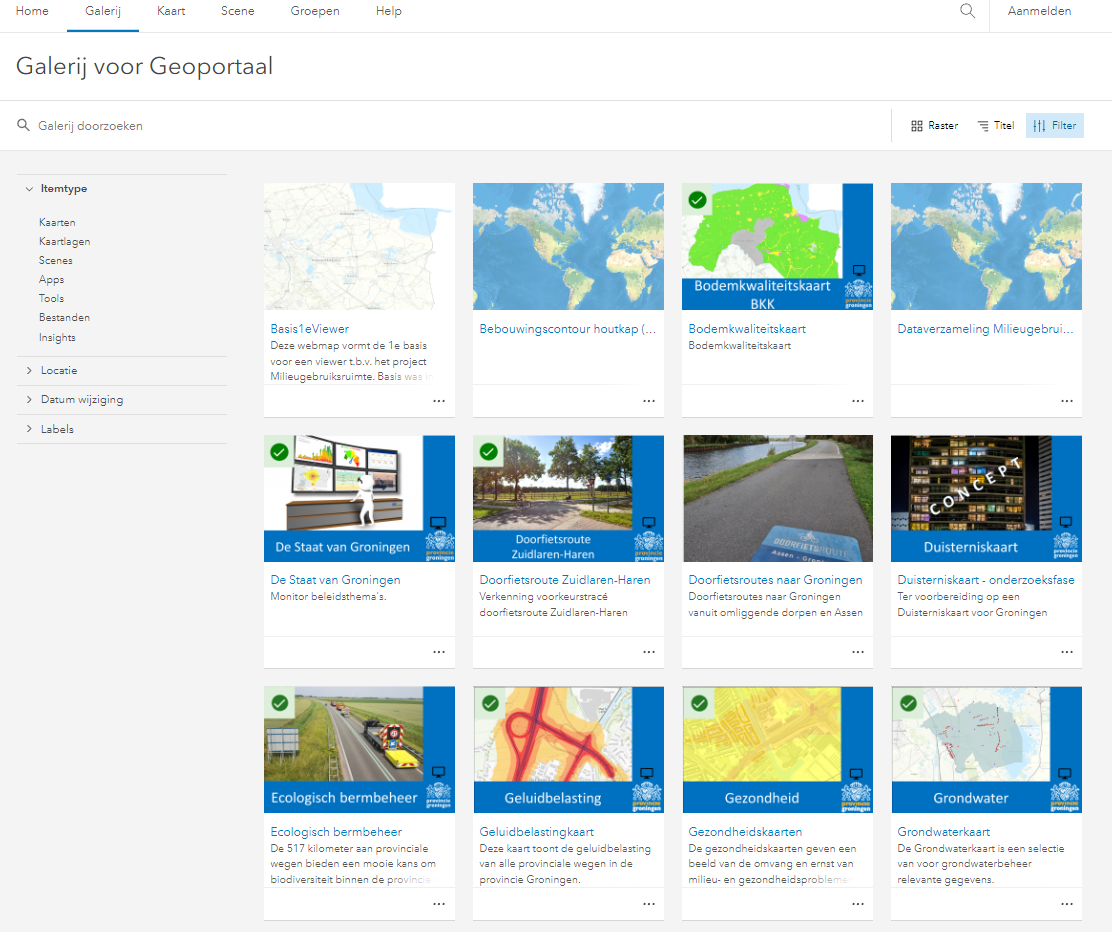
Task: Click the green checkmark on Ecologisch bermbeheer thumbnail
Action: coord(280,703)
